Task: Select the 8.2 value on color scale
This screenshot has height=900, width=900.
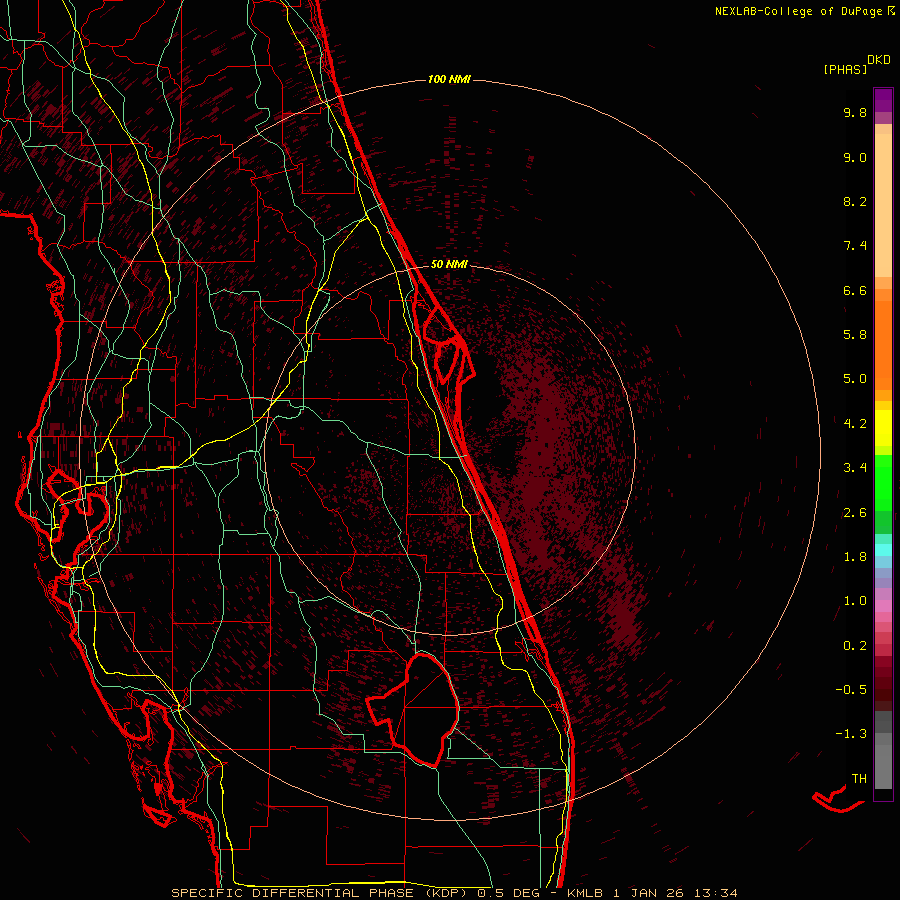Action: (855, 201)
